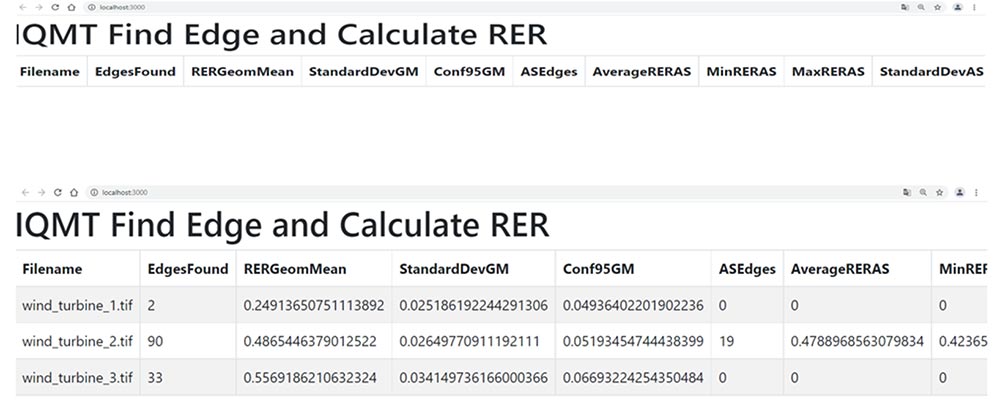1000x404 pixels.
Task: Go back using the lower browser's back arrow
Action: click(x=23, y=191)
